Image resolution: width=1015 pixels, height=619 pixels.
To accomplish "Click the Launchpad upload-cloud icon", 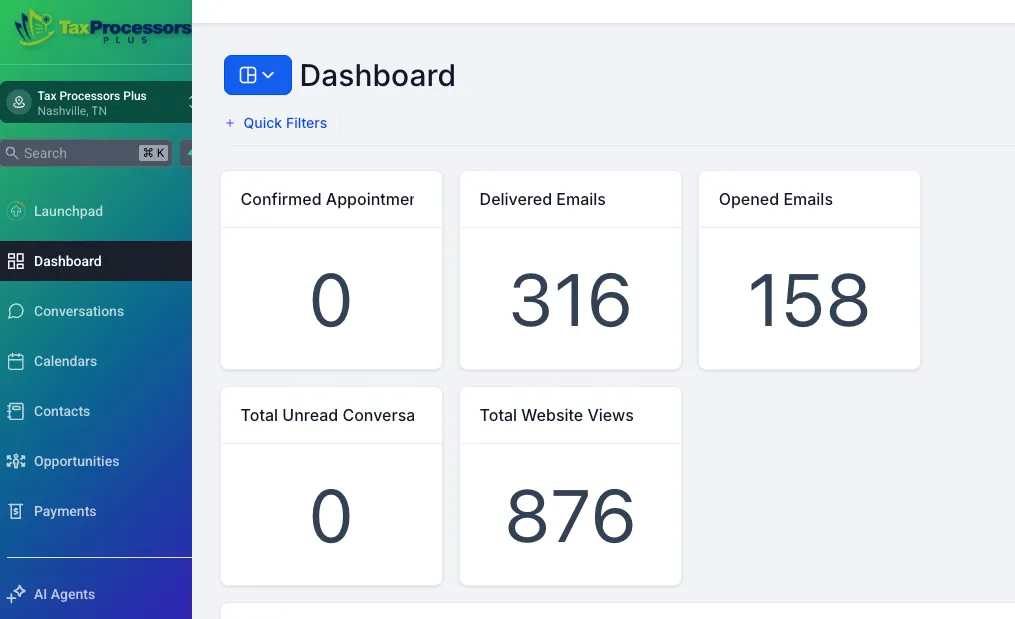I will pos(16,211).
